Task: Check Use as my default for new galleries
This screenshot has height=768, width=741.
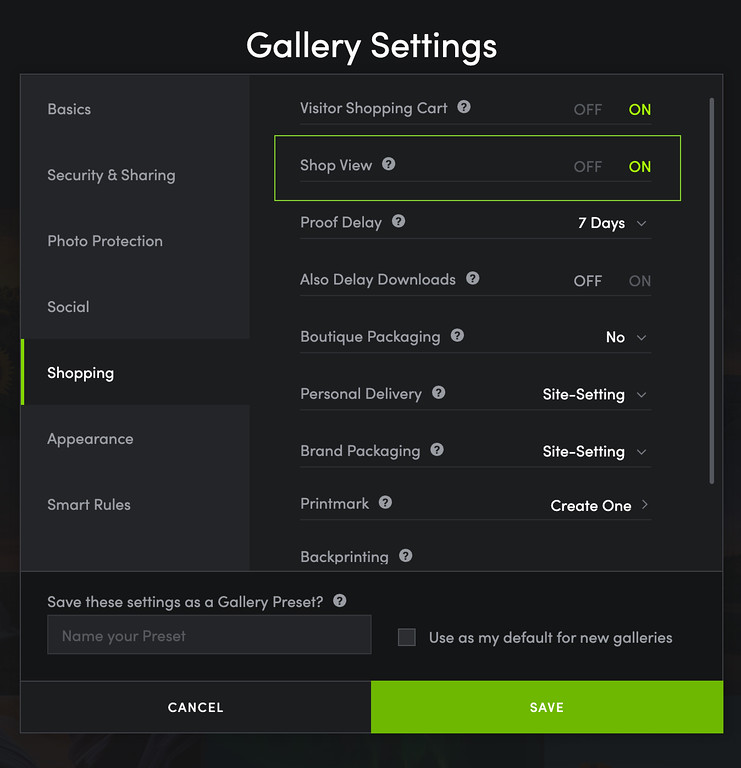Action: coord(407,637)
